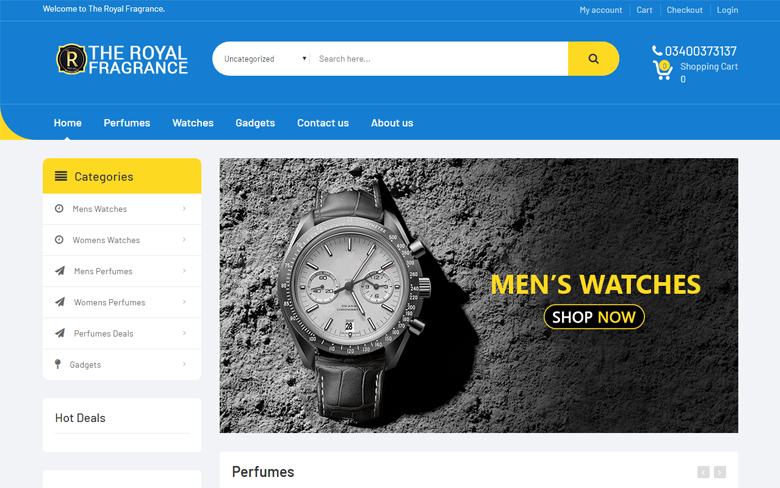Screen dimensions: 780x488
Task: Click the Categories hamburger menu icon
Action: click(x=61, y=176)
